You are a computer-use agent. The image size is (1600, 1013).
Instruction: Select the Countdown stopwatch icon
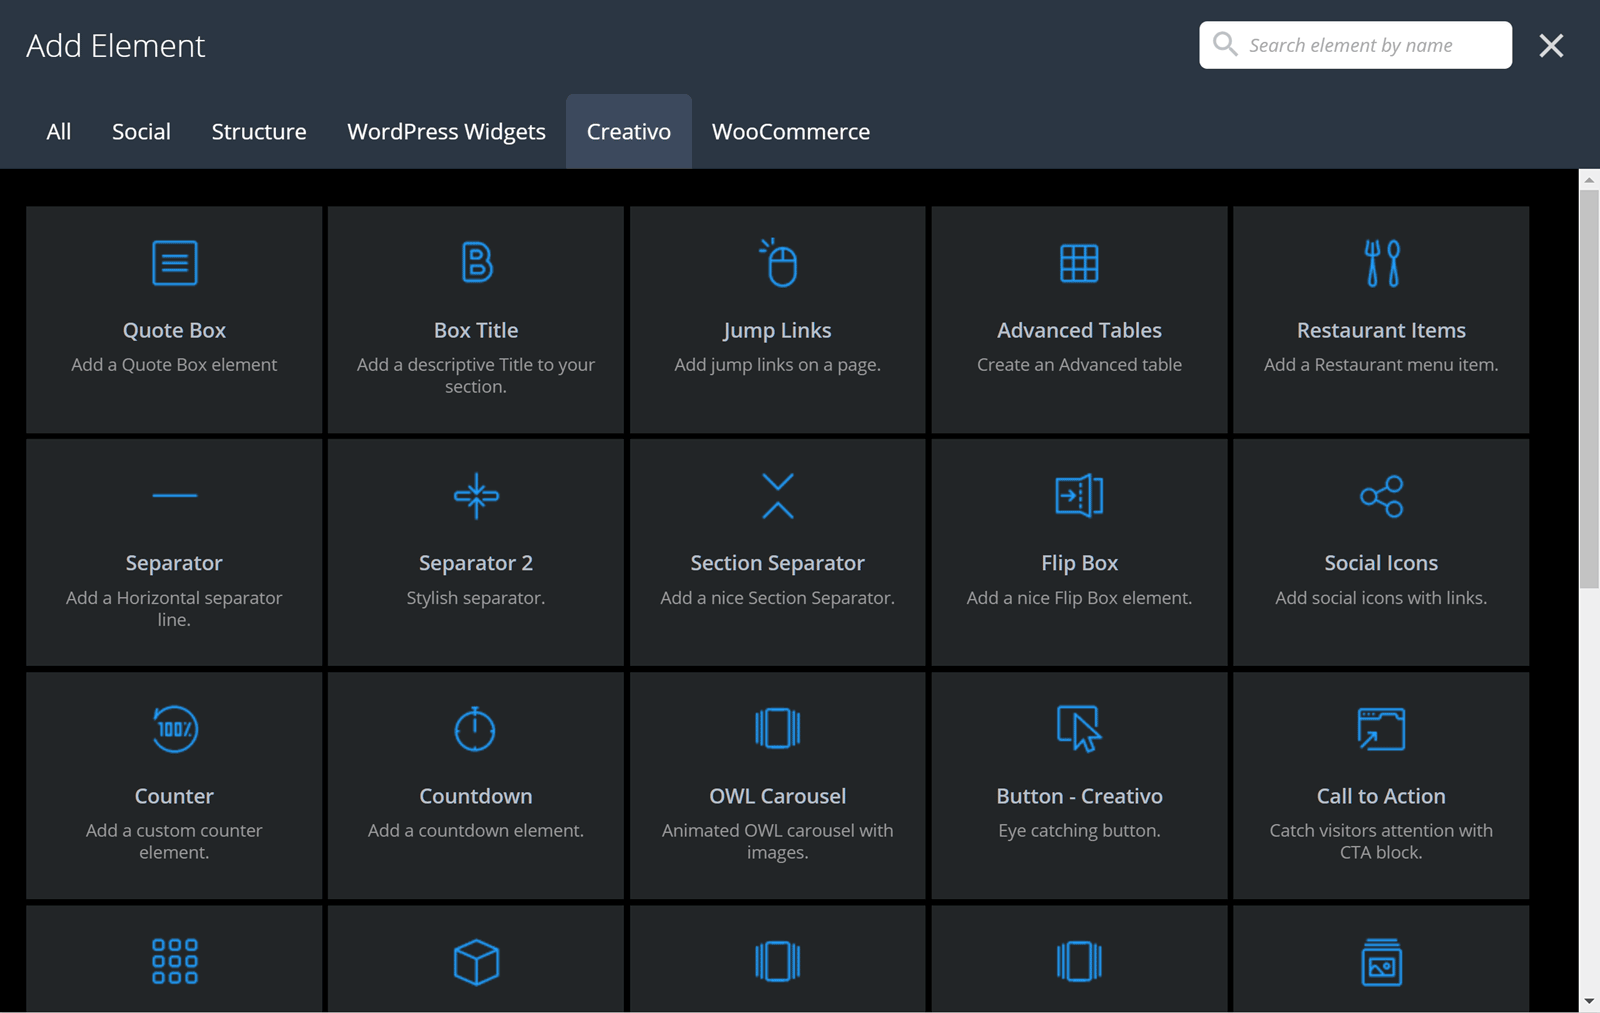(x=476, y=729)
